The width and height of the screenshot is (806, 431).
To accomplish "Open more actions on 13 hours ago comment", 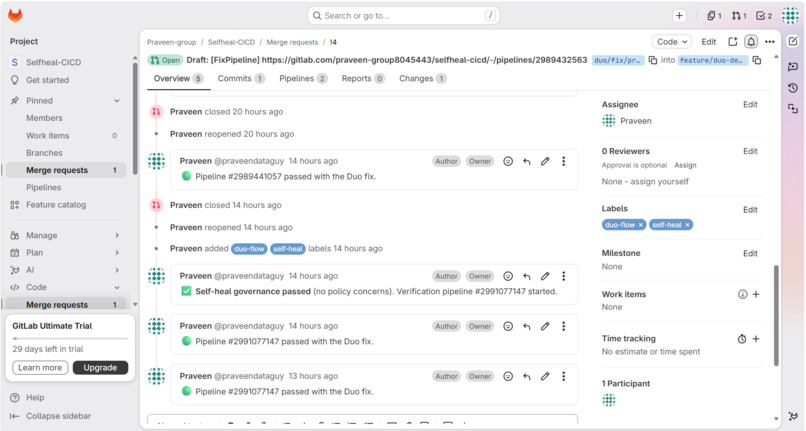I will (x=563, y=376).
